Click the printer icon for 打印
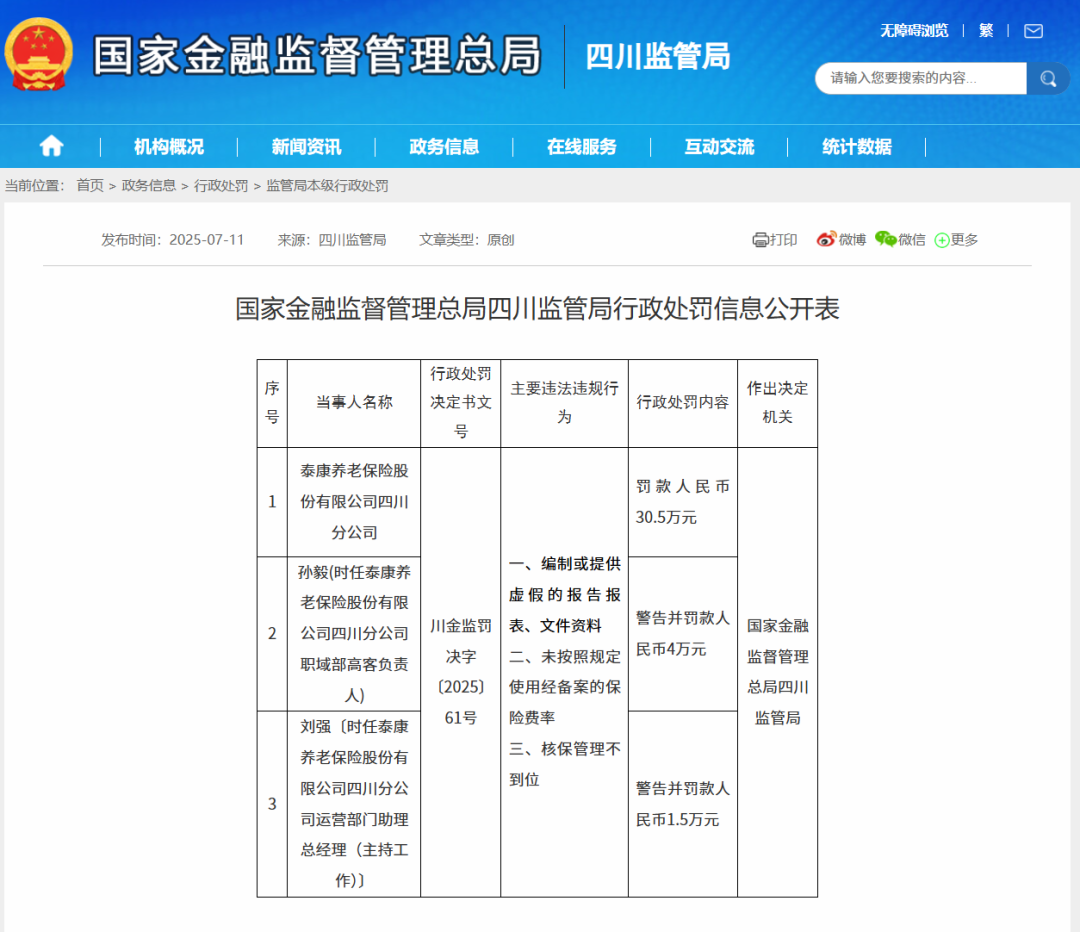The height and width of the screenshot is (932, 1080). 760,240
